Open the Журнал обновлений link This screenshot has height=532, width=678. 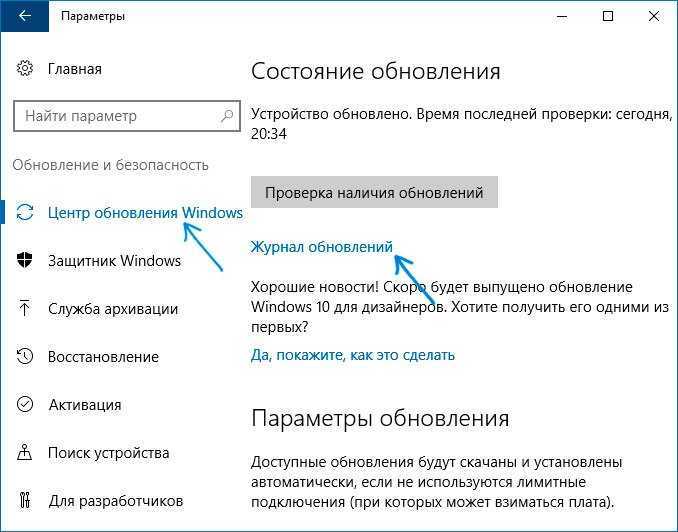[322, 247]
